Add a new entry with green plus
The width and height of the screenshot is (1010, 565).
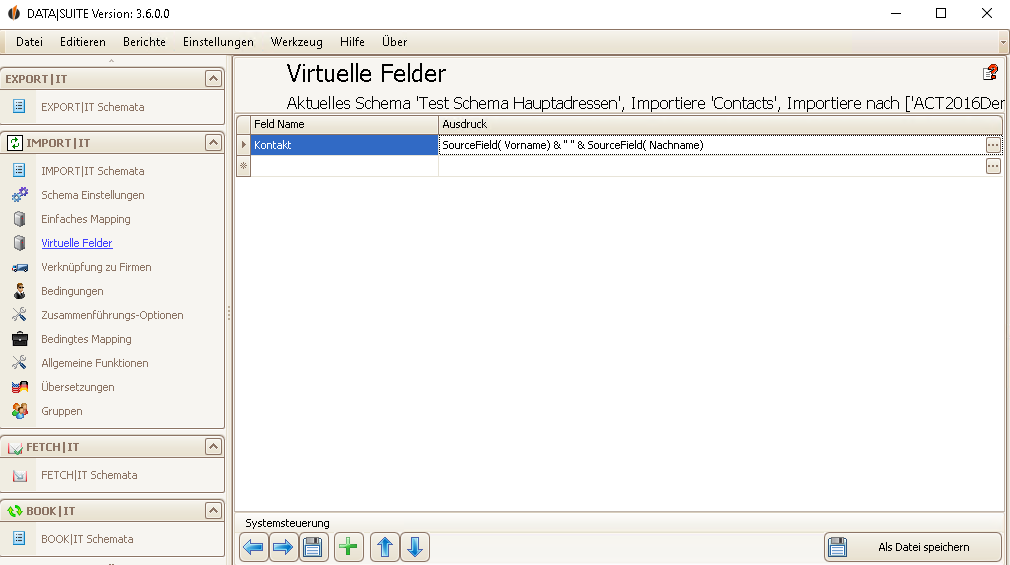click(348, 547)
